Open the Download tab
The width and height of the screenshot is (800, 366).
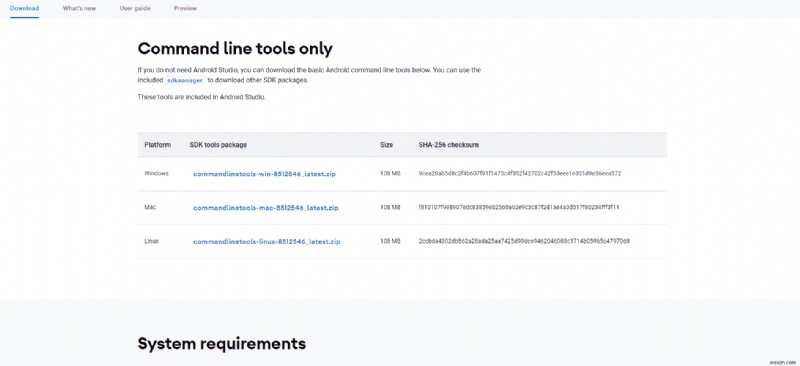24,8
